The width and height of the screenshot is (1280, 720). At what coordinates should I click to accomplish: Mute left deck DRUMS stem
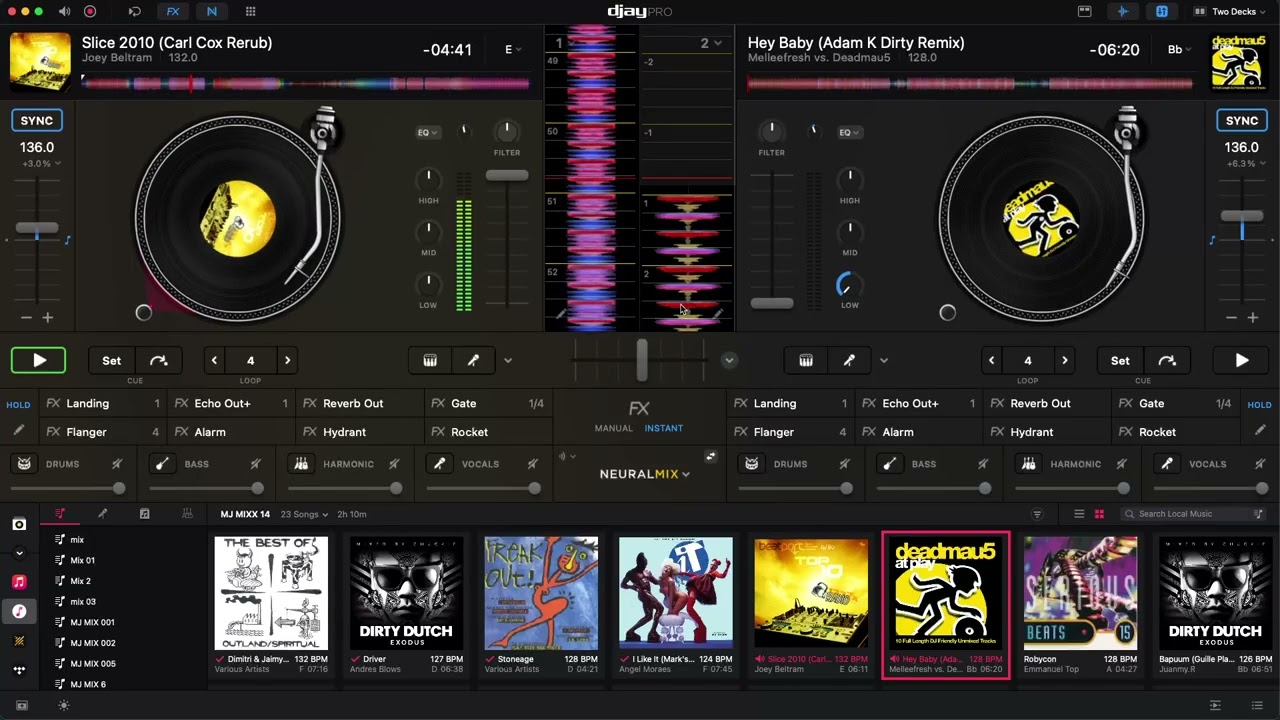117,464
